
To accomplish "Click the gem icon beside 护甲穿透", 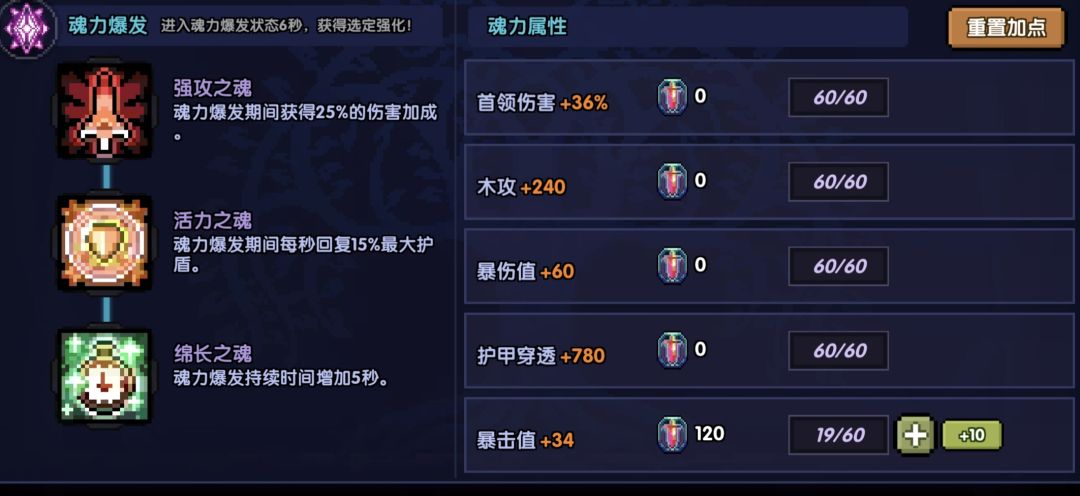I will pos(673,351).
